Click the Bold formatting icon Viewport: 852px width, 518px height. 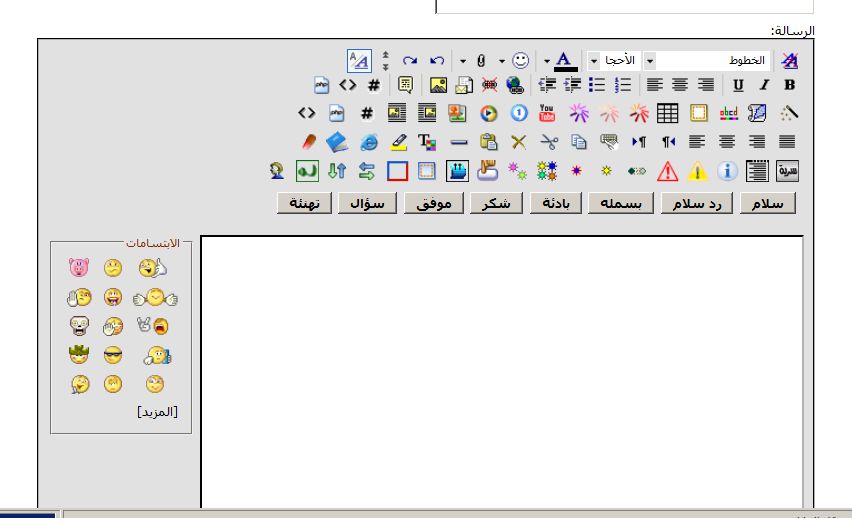[x=789, y=86]
